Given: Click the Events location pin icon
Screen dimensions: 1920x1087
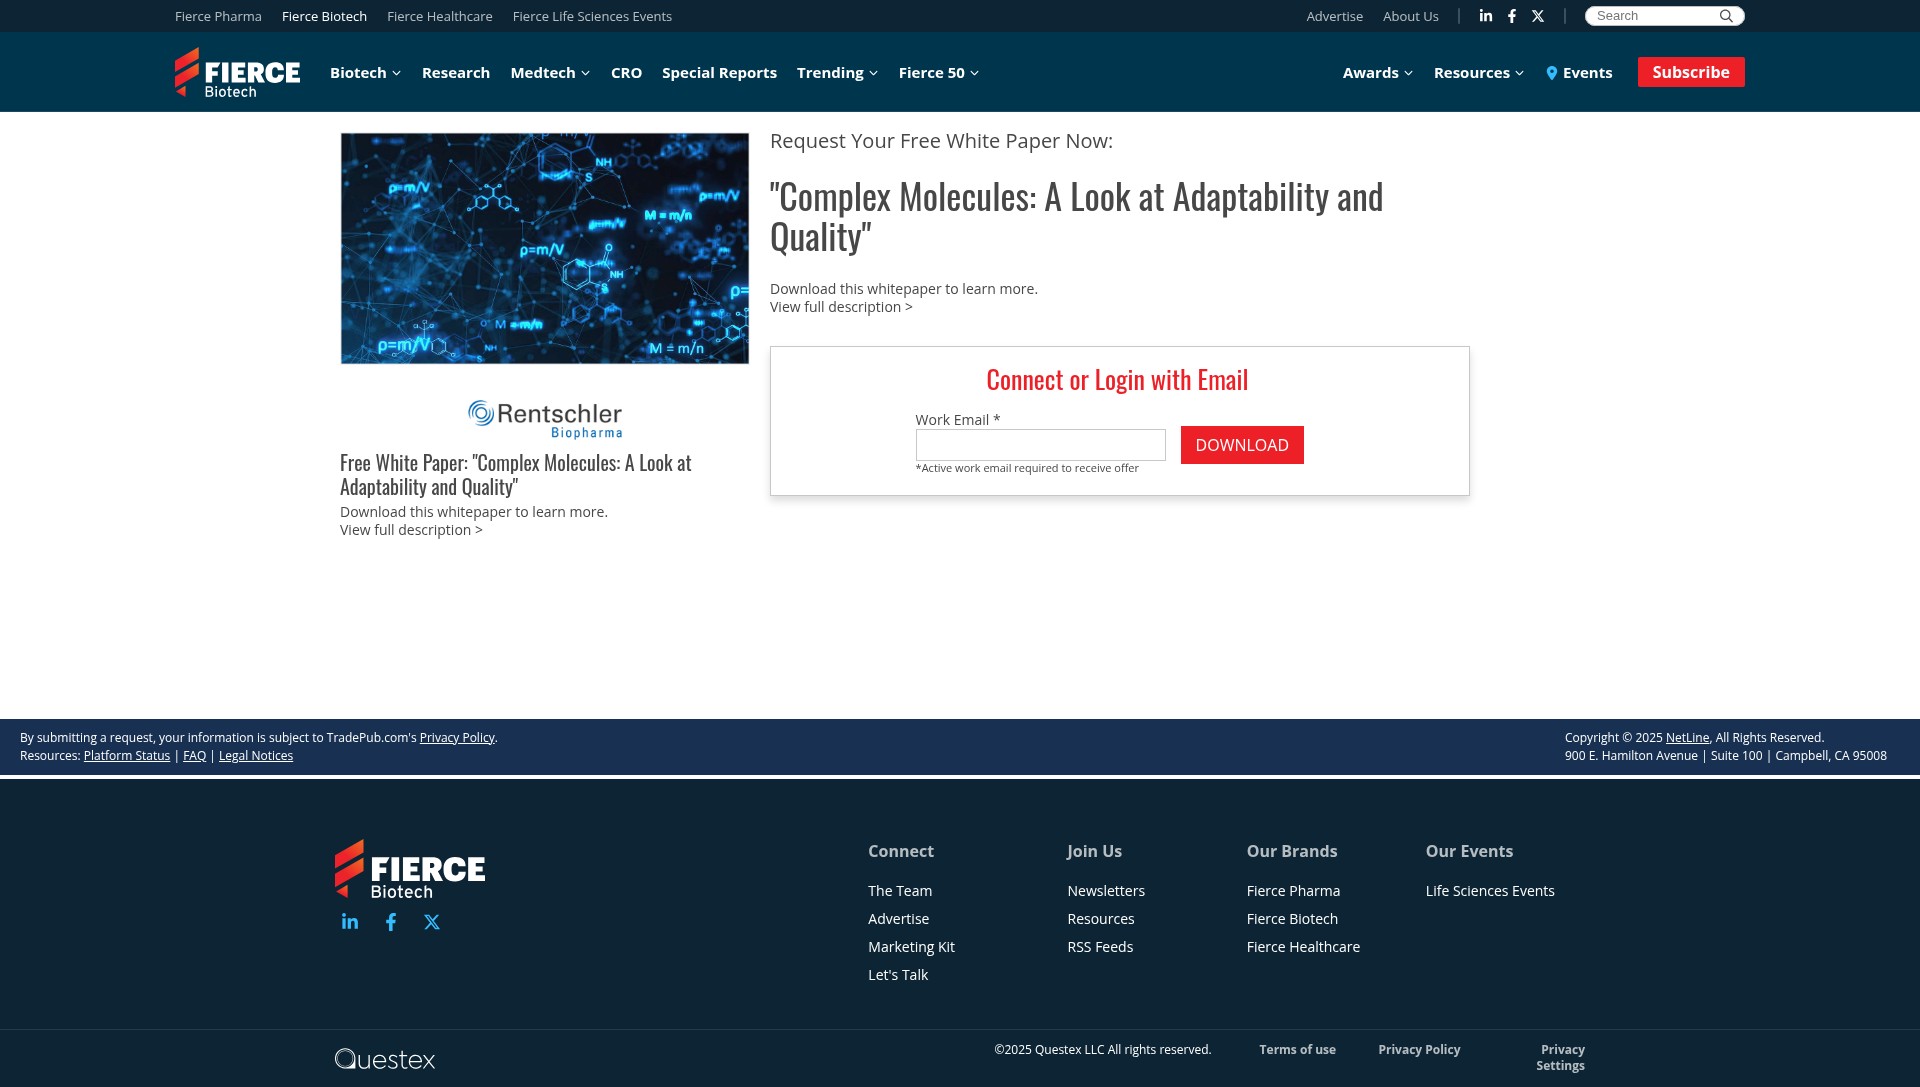Looking at the screenshot, I should coord(1552,73).
